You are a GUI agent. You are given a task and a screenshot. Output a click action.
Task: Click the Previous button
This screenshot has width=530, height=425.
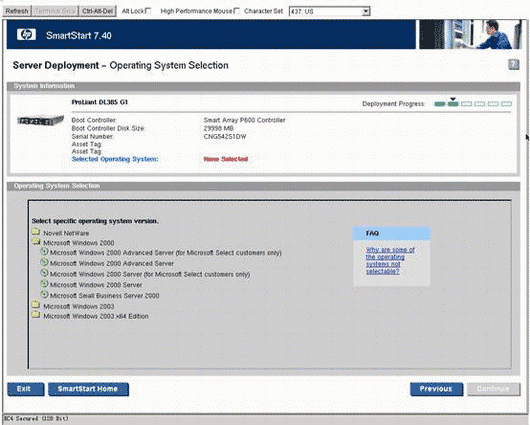point(436,389)
